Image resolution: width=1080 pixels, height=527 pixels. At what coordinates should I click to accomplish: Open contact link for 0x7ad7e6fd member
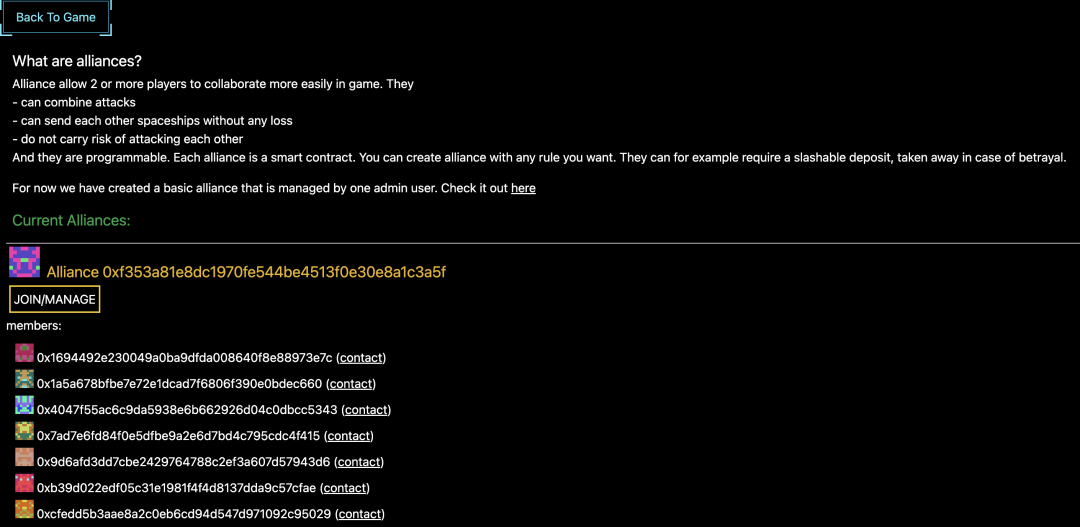pos(348,436)
